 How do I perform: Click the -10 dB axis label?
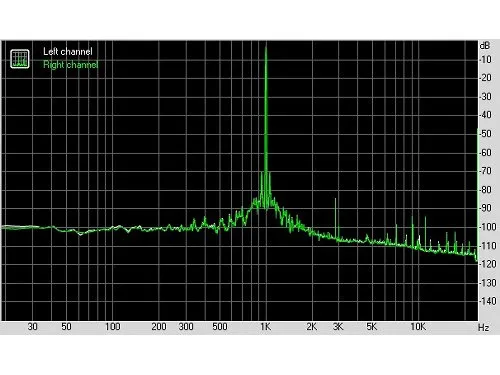pos(485,60)
